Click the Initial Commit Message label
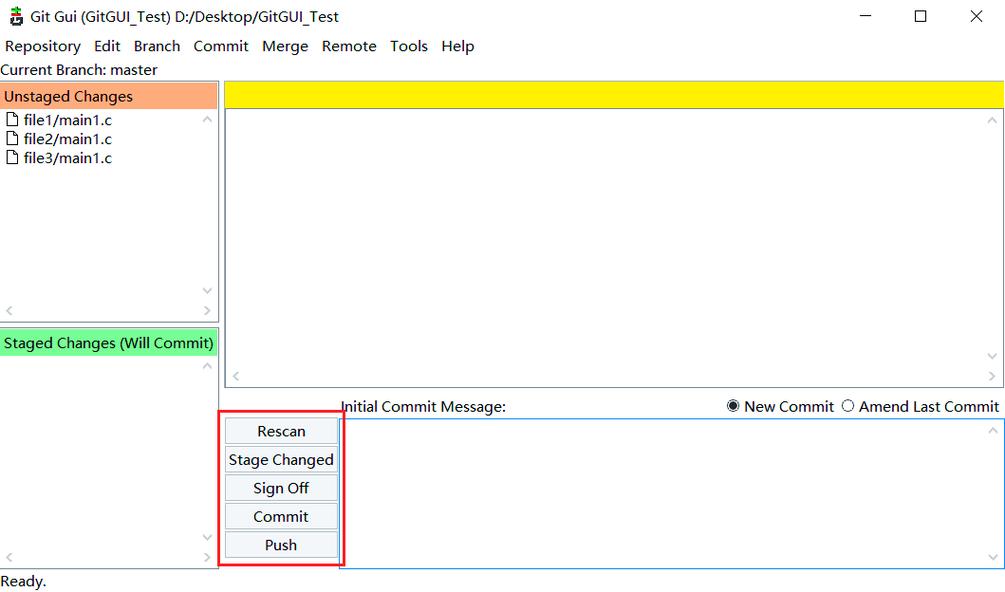1005x592 pixels. click(x=424, y=407)
